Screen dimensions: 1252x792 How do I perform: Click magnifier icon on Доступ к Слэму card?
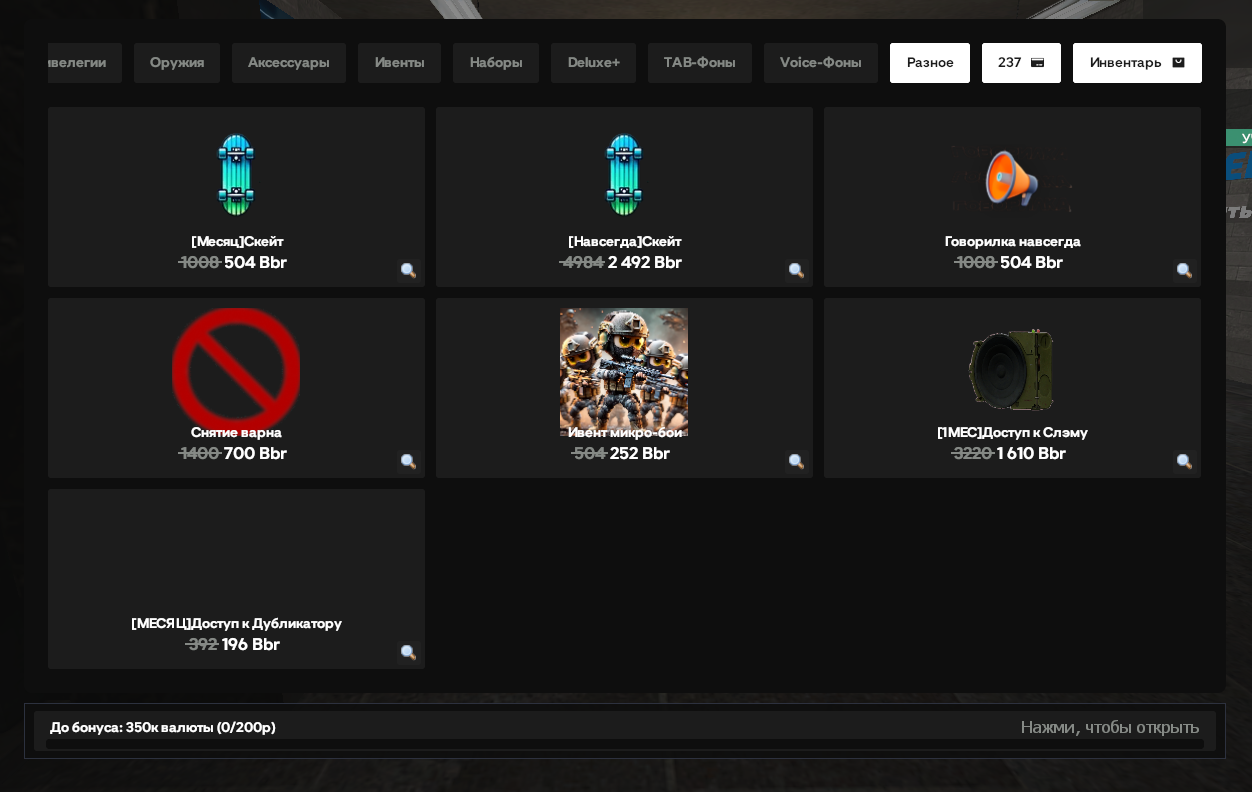[1184, 461]
